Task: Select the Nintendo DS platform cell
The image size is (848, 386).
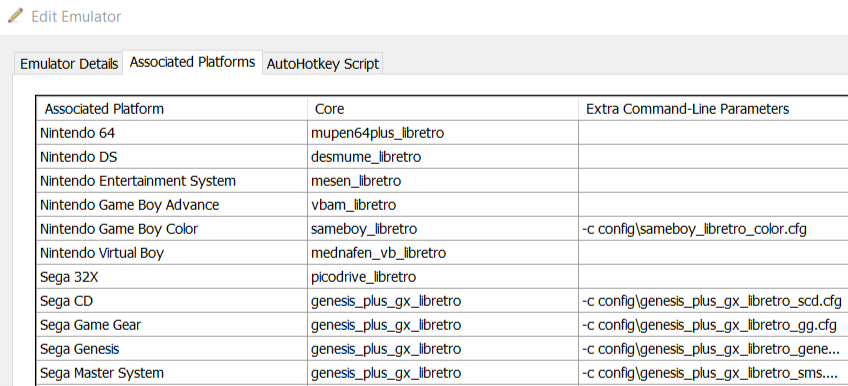Action: click(x=172, y=157)
